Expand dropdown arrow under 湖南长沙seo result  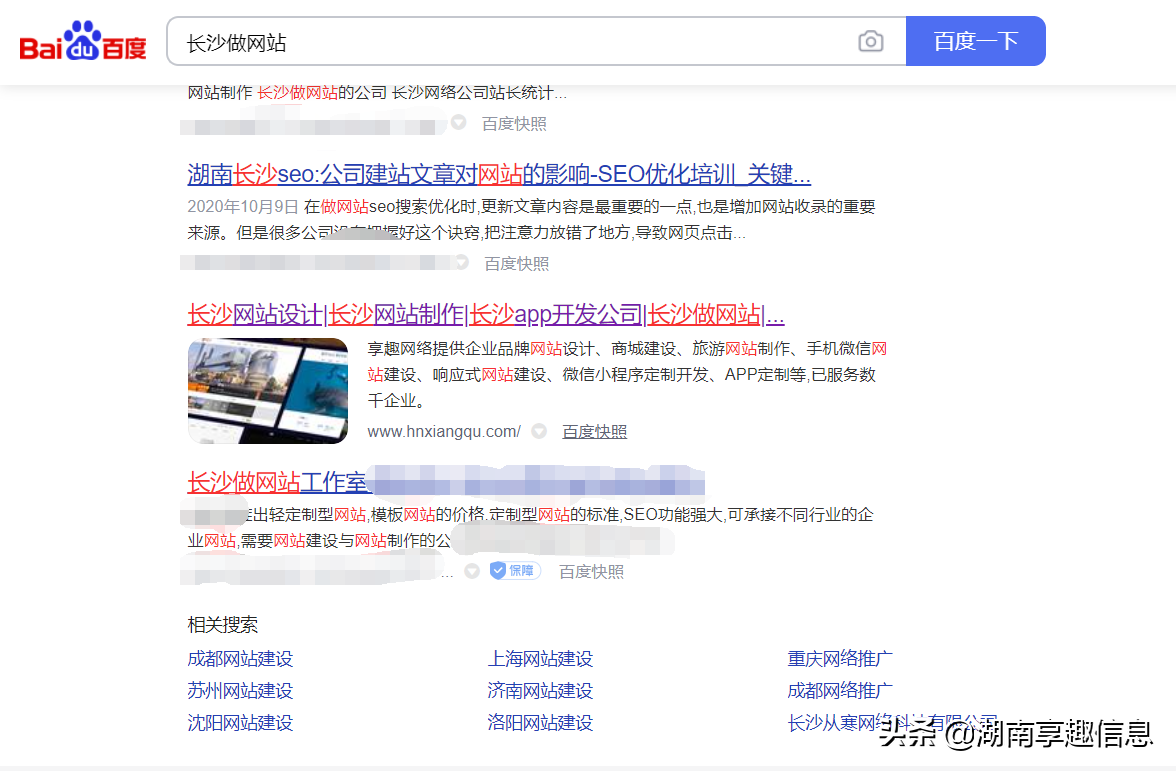[x=462, y=262]
